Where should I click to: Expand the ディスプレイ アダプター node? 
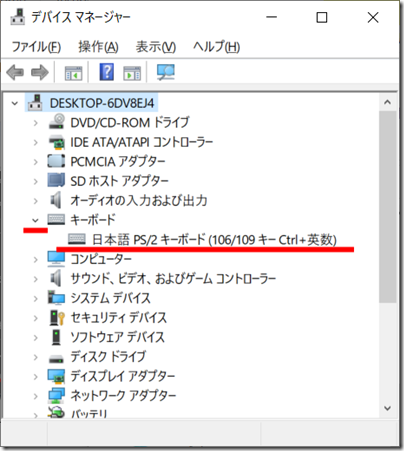[x=36, y=377]
